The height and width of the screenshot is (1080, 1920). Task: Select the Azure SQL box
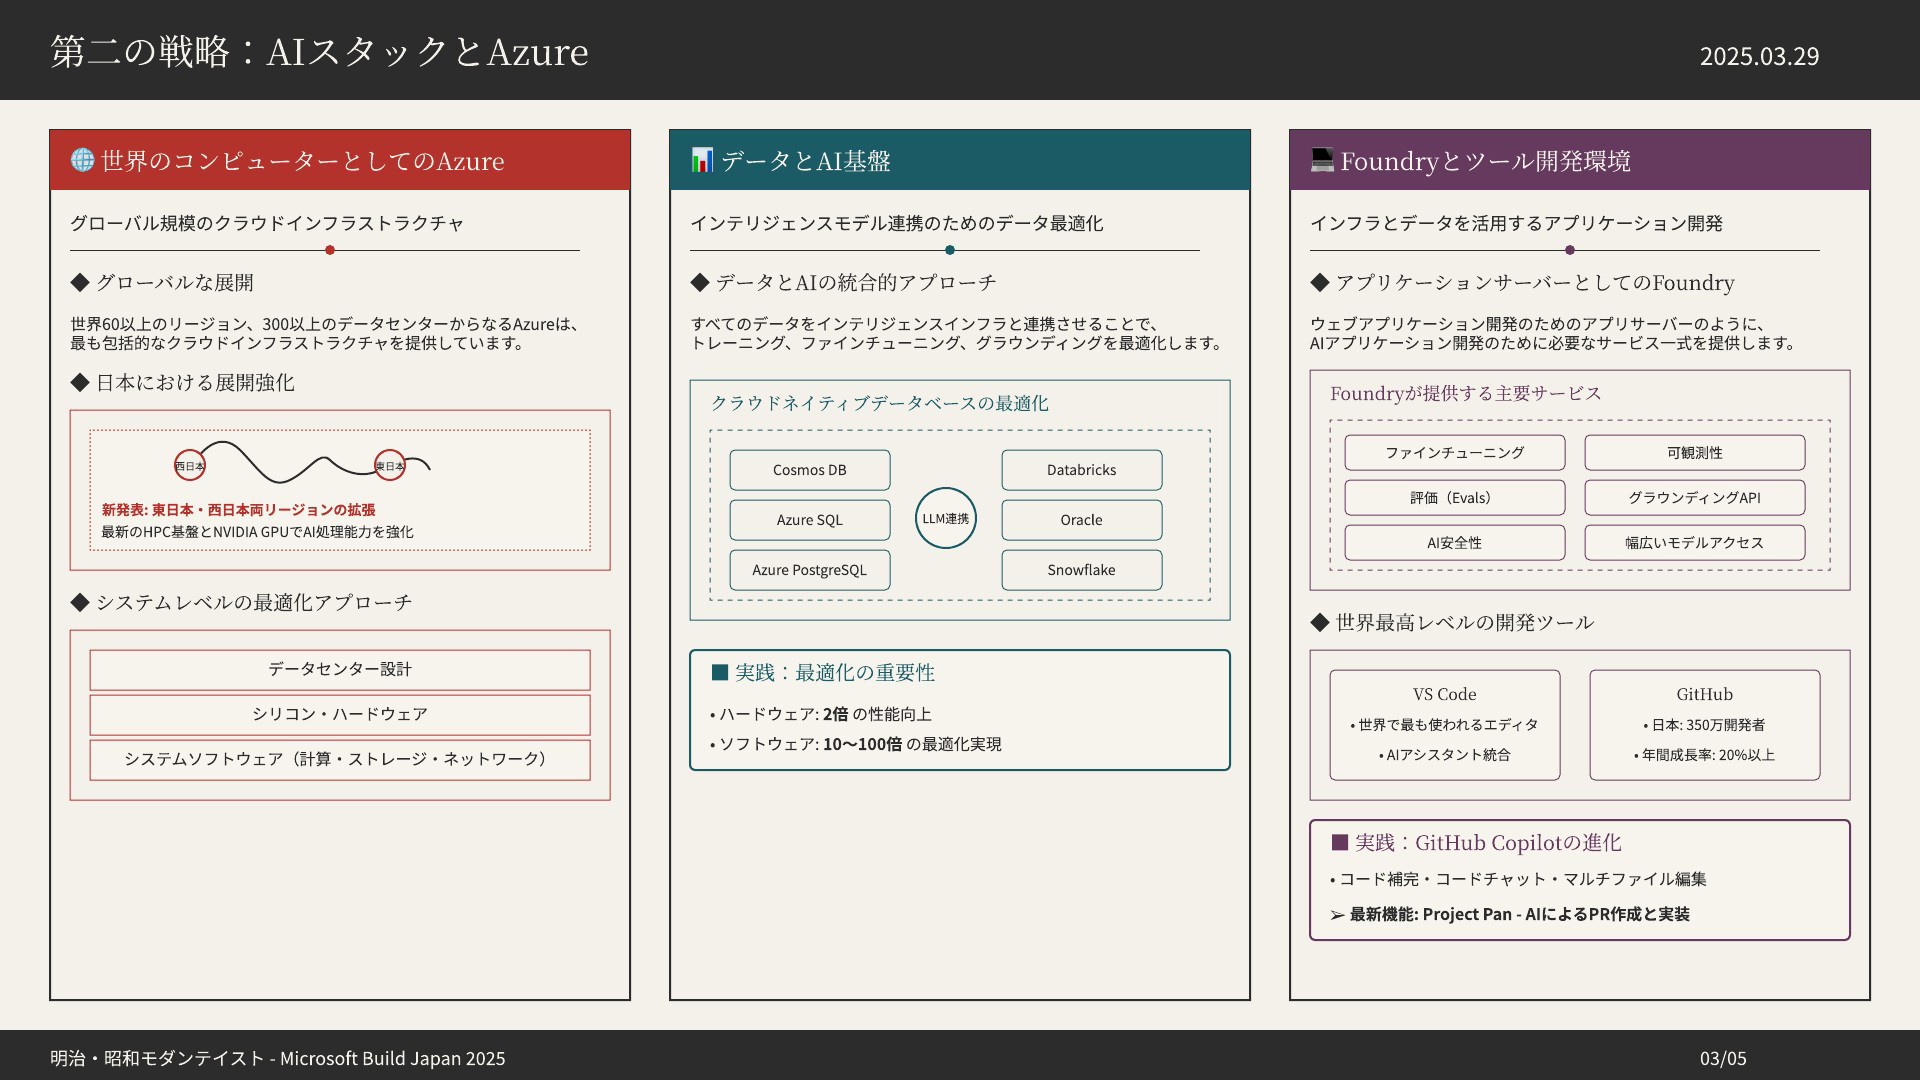[810, 520]
